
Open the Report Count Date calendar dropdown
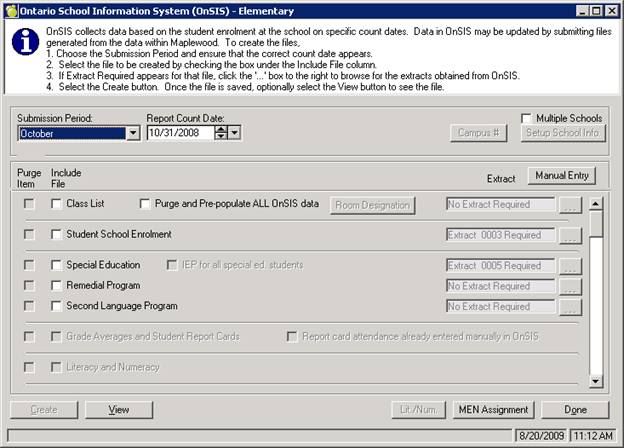[235, 133]
